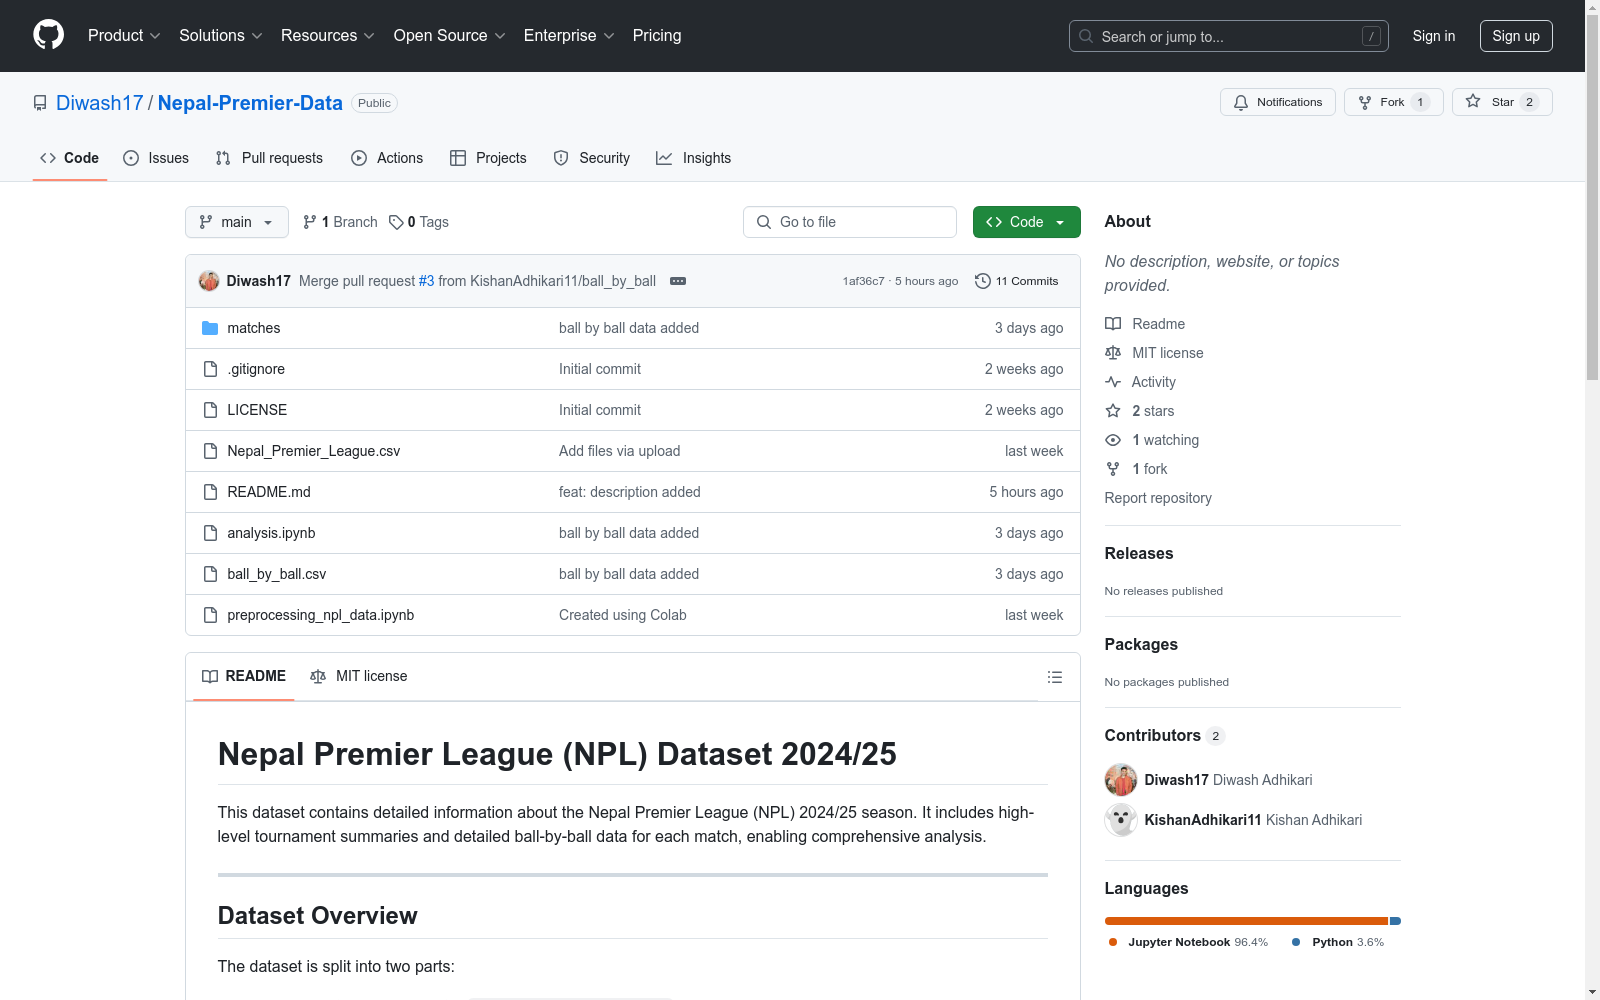
Task: Open the green Code dropdown
Action: point(1027,222)
